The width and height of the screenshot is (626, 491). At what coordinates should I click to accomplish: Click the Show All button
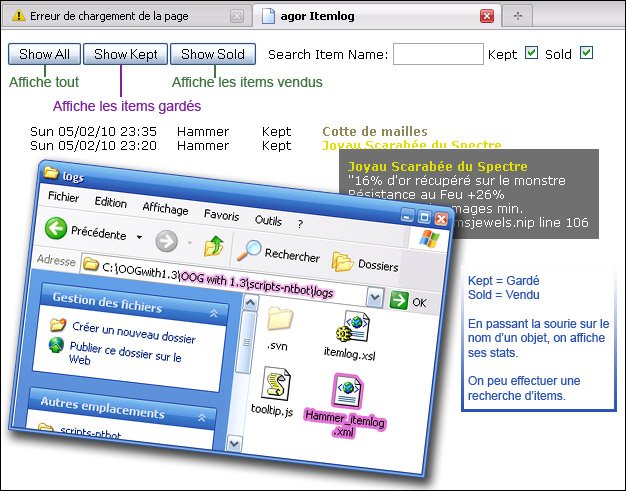[44, 54]
